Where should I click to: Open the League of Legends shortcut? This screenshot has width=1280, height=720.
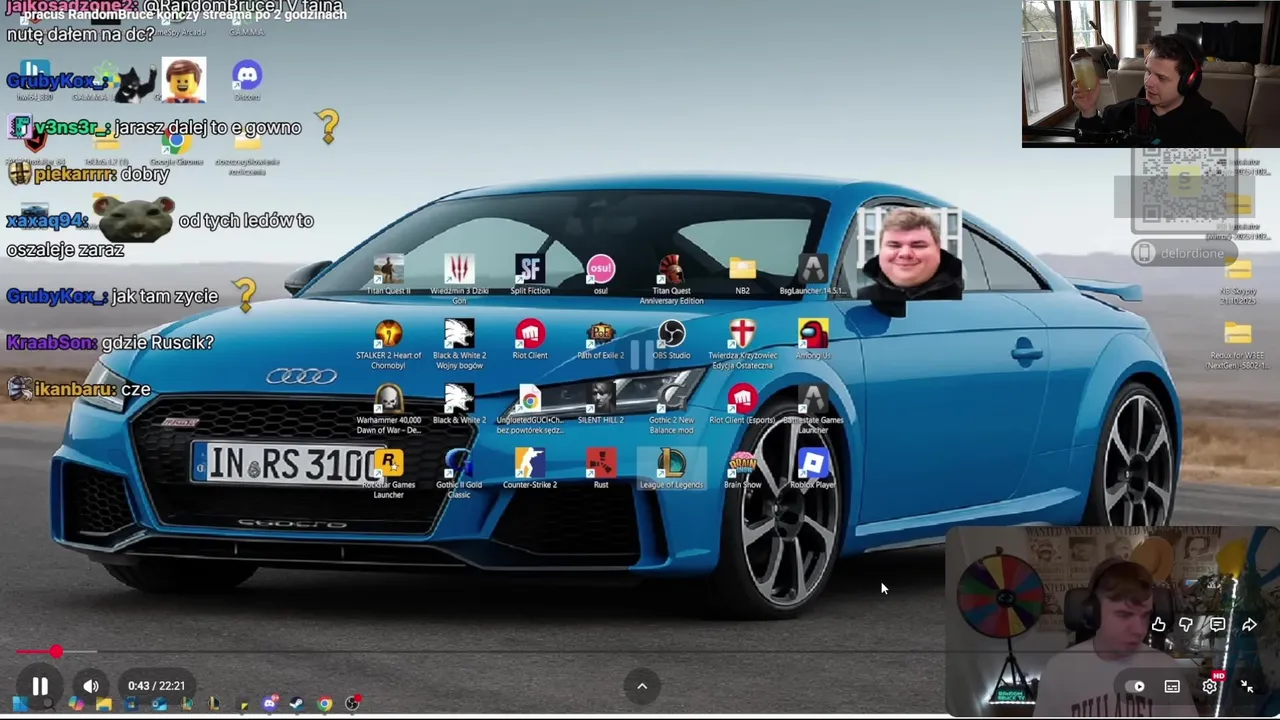tap(671, 470)
